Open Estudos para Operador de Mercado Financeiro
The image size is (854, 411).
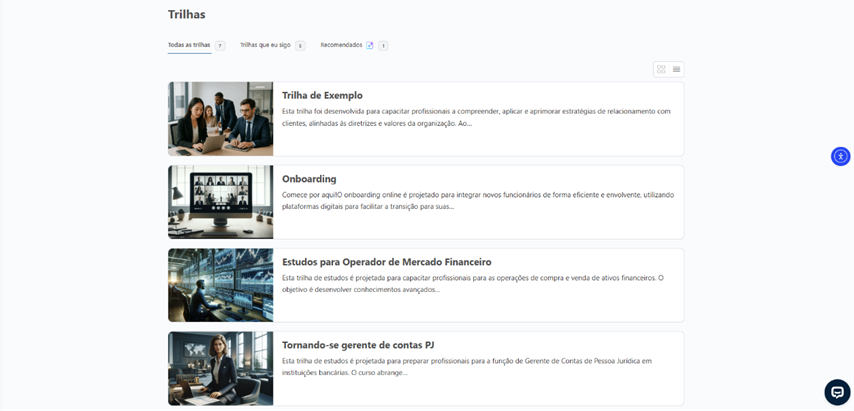(386, 262)
